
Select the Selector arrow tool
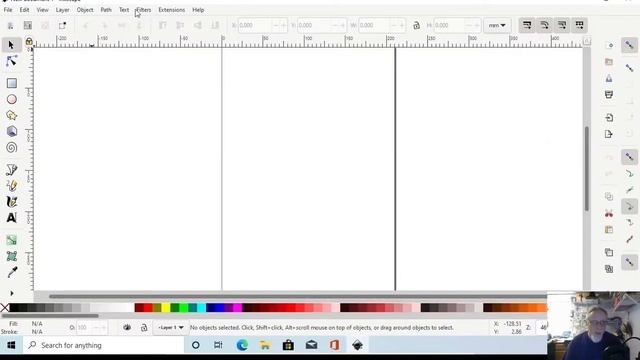click(11, 45)
